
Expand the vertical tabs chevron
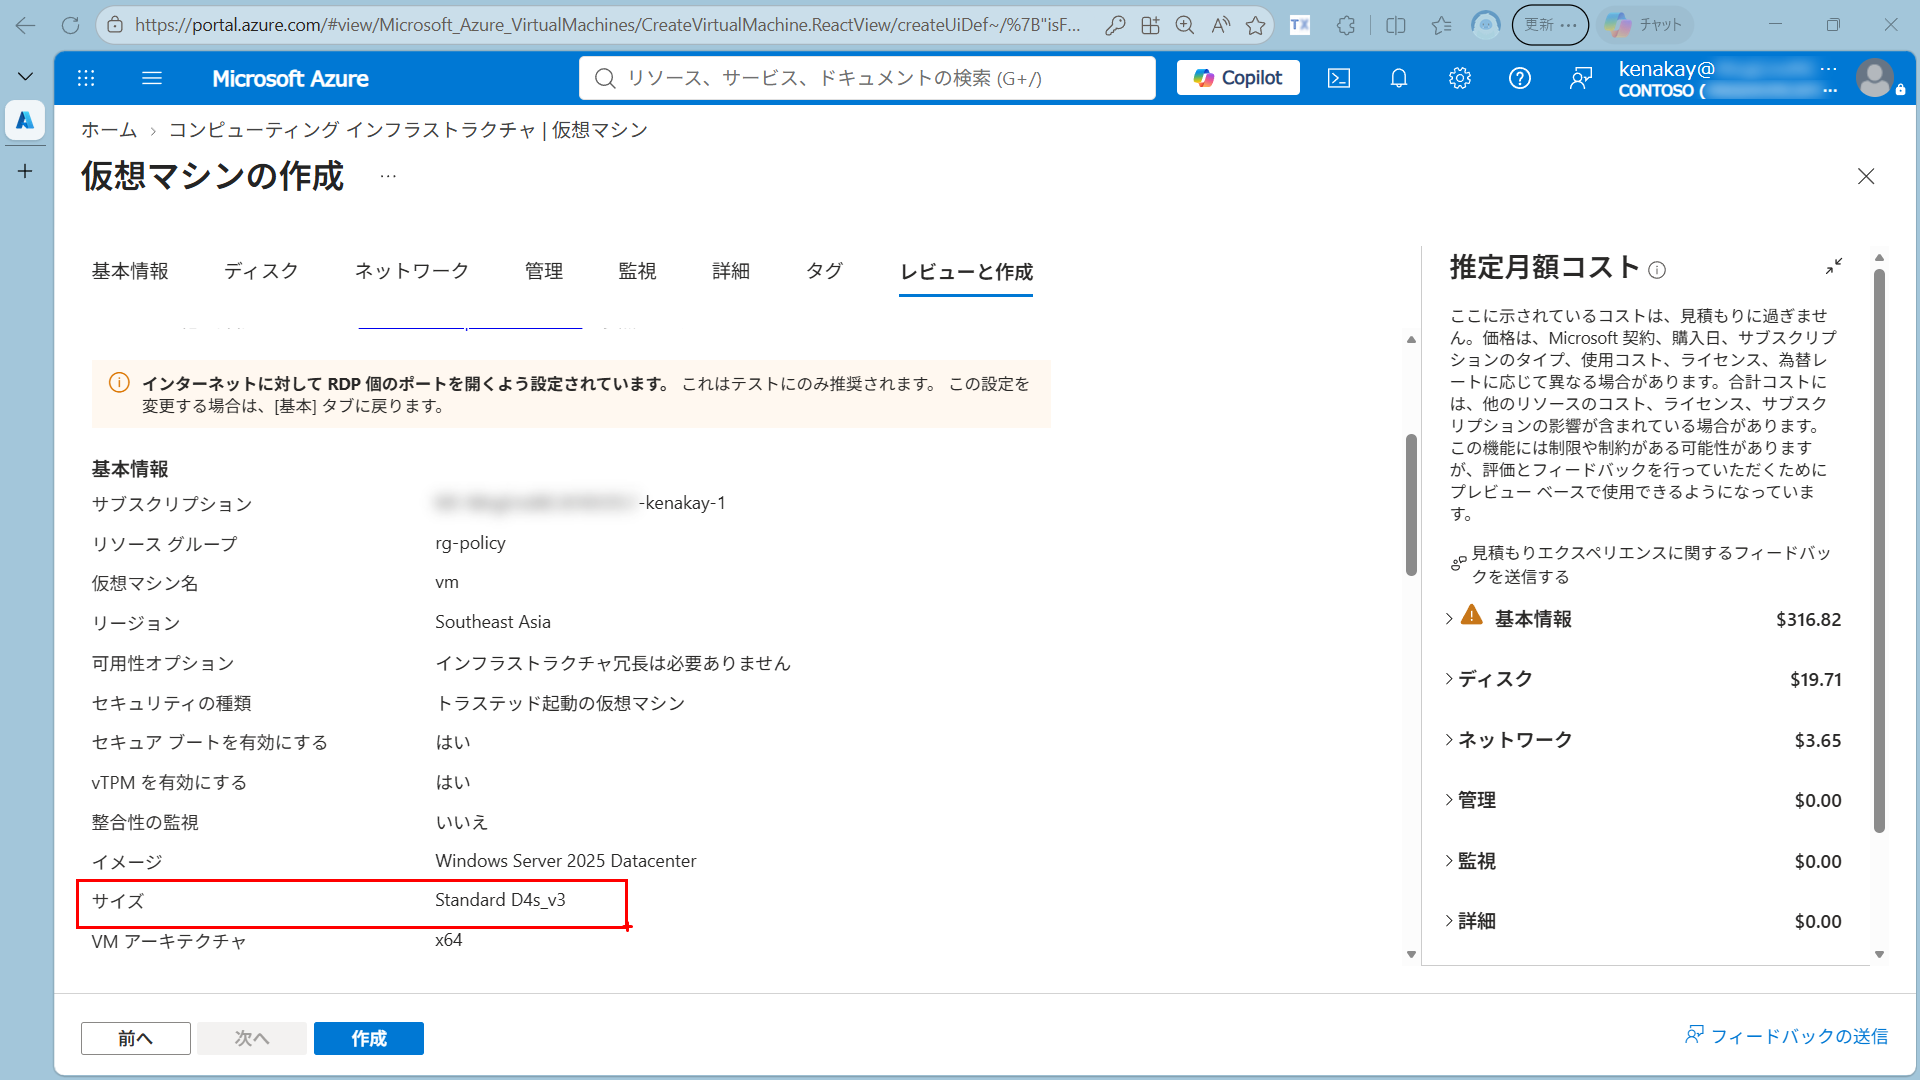pos(25,76)
